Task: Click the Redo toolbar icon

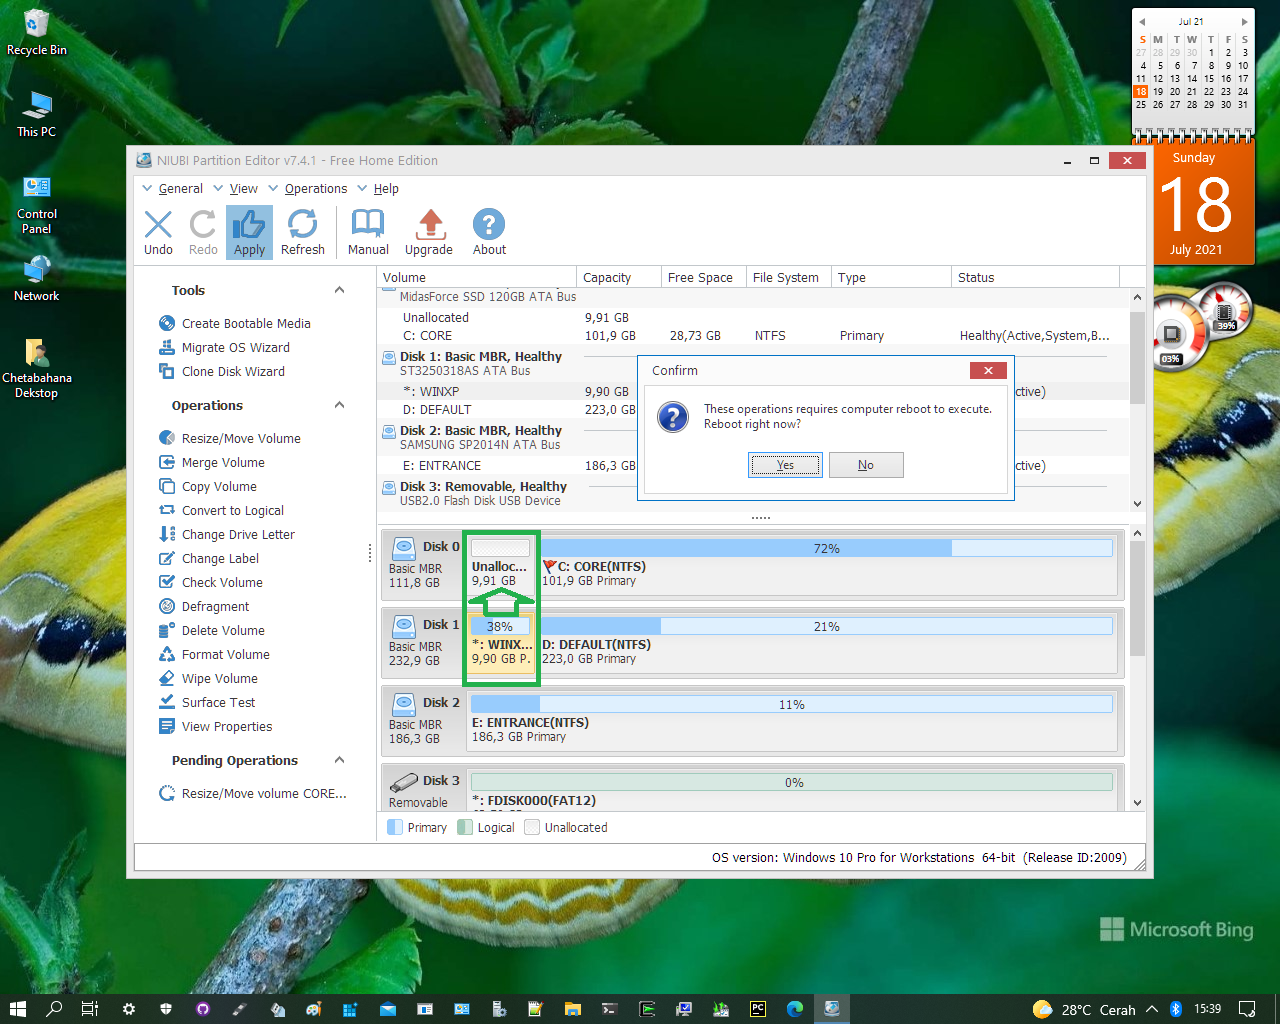Action: 203,232
